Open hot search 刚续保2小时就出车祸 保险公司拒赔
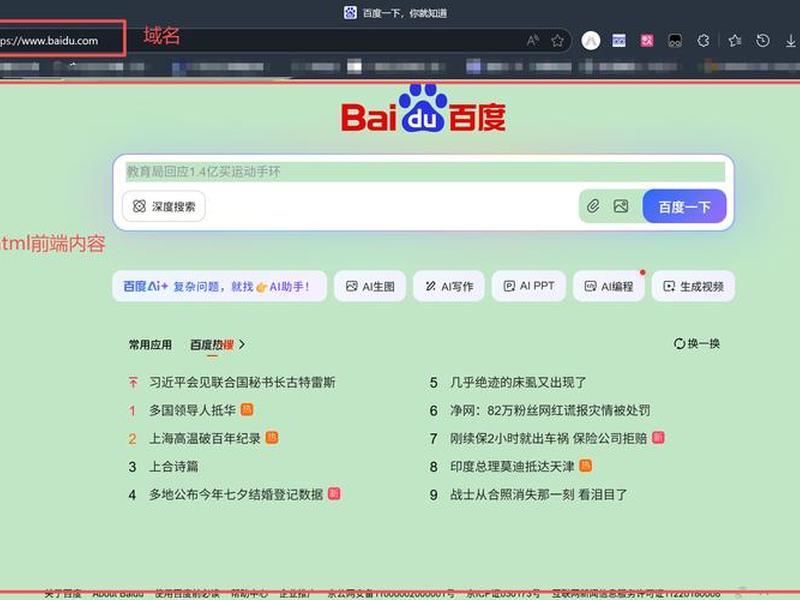Screen dimensions: 800x600 pyautogui.click(x=548, y=438)
